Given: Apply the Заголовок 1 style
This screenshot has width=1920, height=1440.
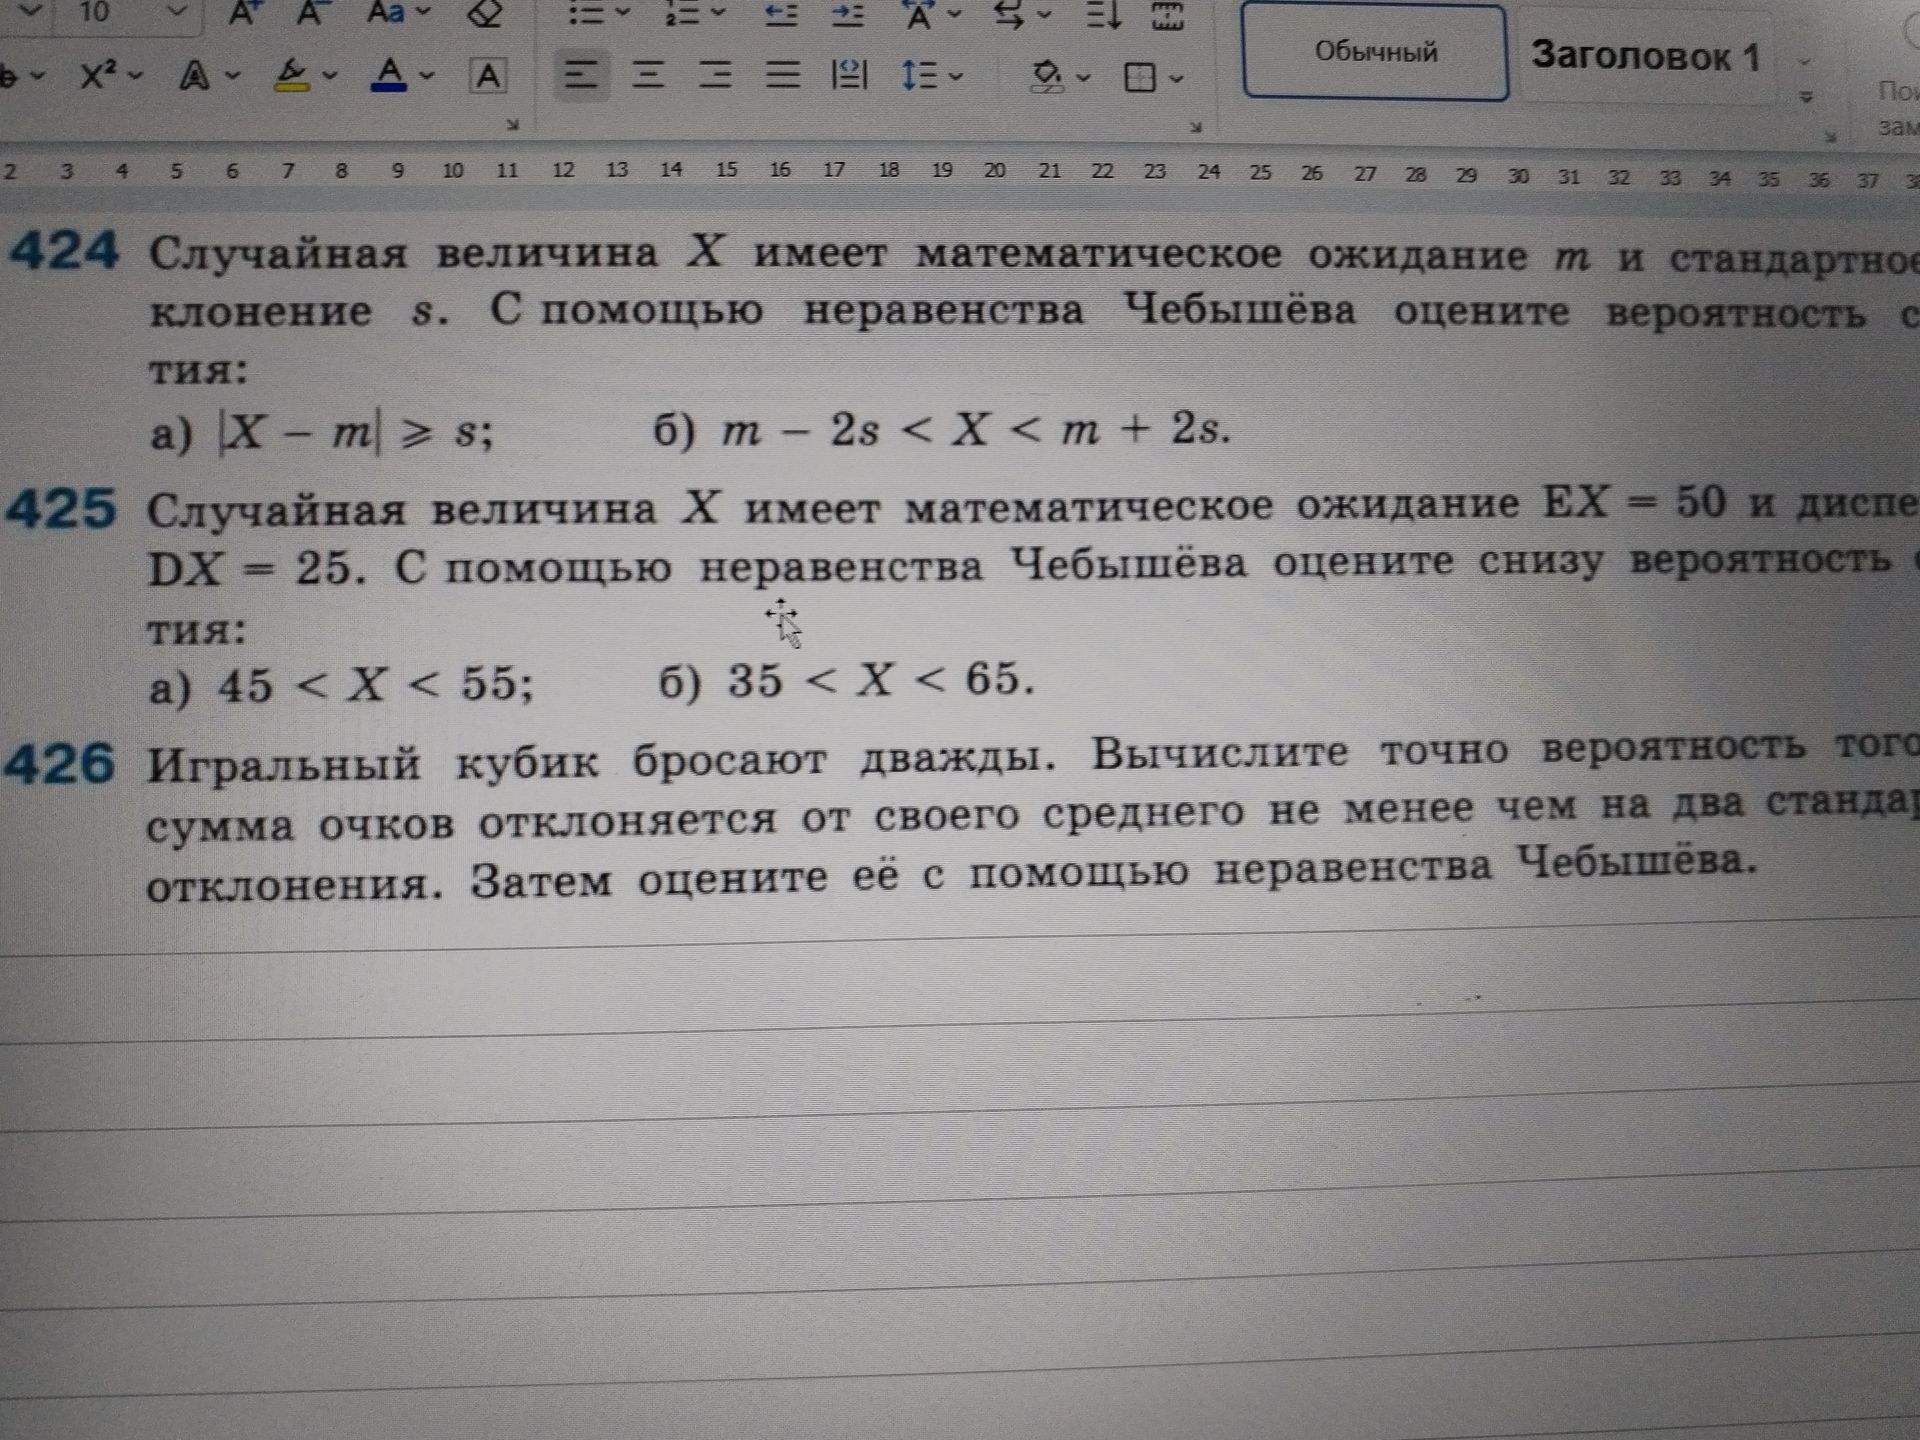Looking at the screenshot, I should pos(1645,56).
